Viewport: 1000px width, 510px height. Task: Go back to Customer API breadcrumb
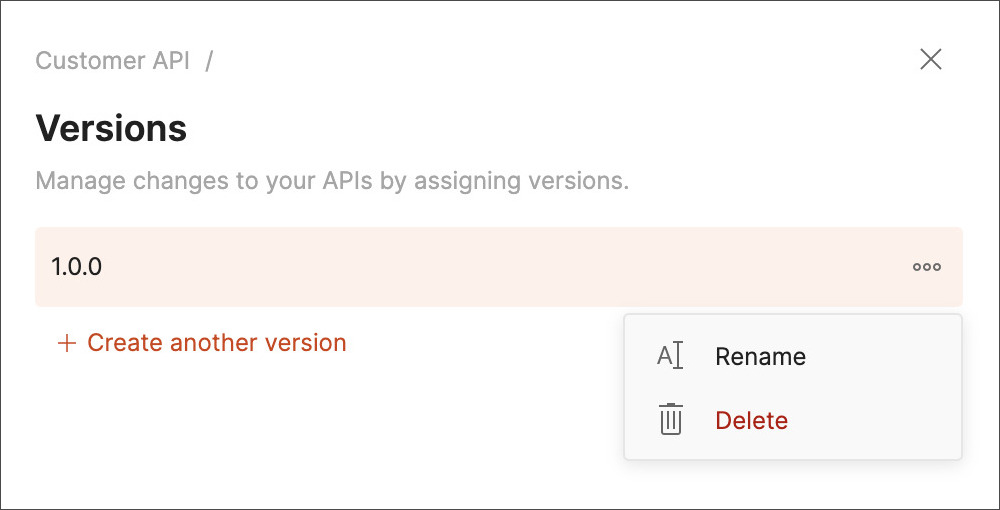click(112, 61)
